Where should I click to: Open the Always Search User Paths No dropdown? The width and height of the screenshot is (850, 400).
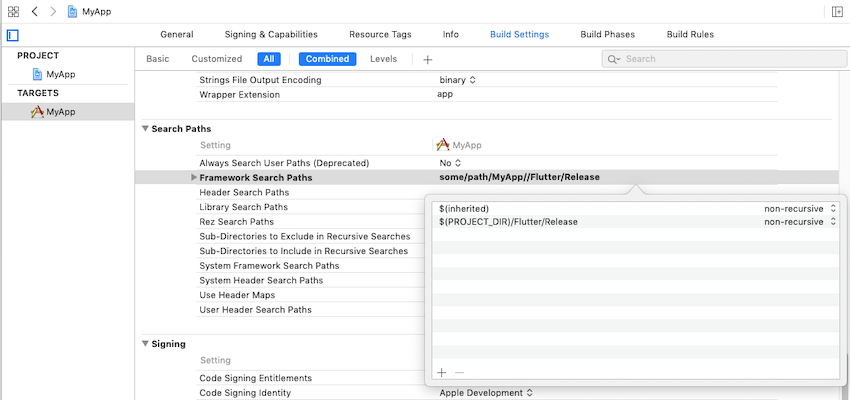tap(450, 163)
